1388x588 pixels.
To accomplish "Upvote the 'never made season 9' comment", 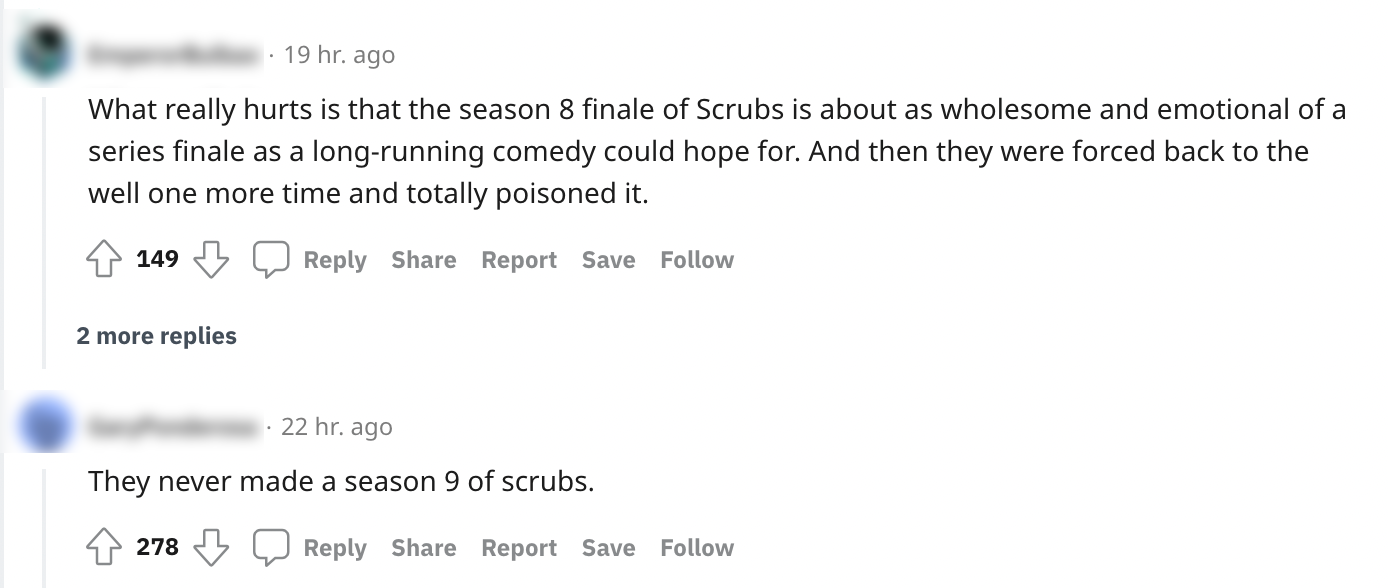I will pyautogui.click(x=104, y=548).
